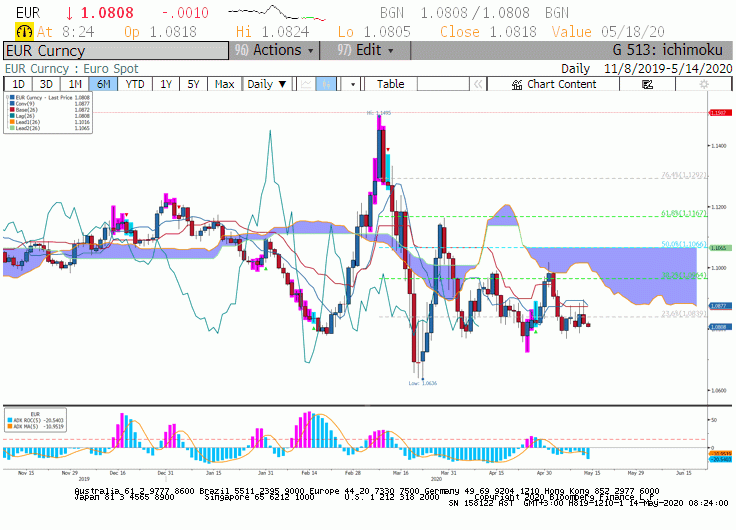Click the Value 05/18/20 header field
Image resolution: width=736 pixels, height=530 pixels.
point(608,32)
